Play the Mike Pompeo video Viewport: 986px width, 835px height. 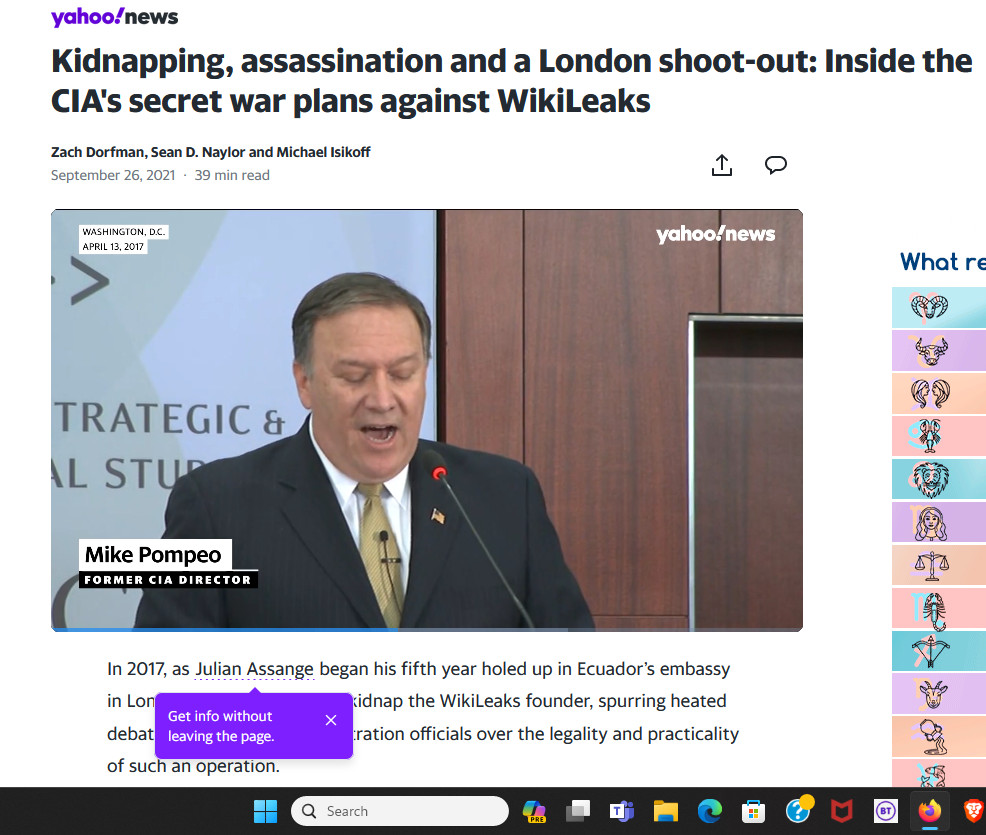pos(426,420)
